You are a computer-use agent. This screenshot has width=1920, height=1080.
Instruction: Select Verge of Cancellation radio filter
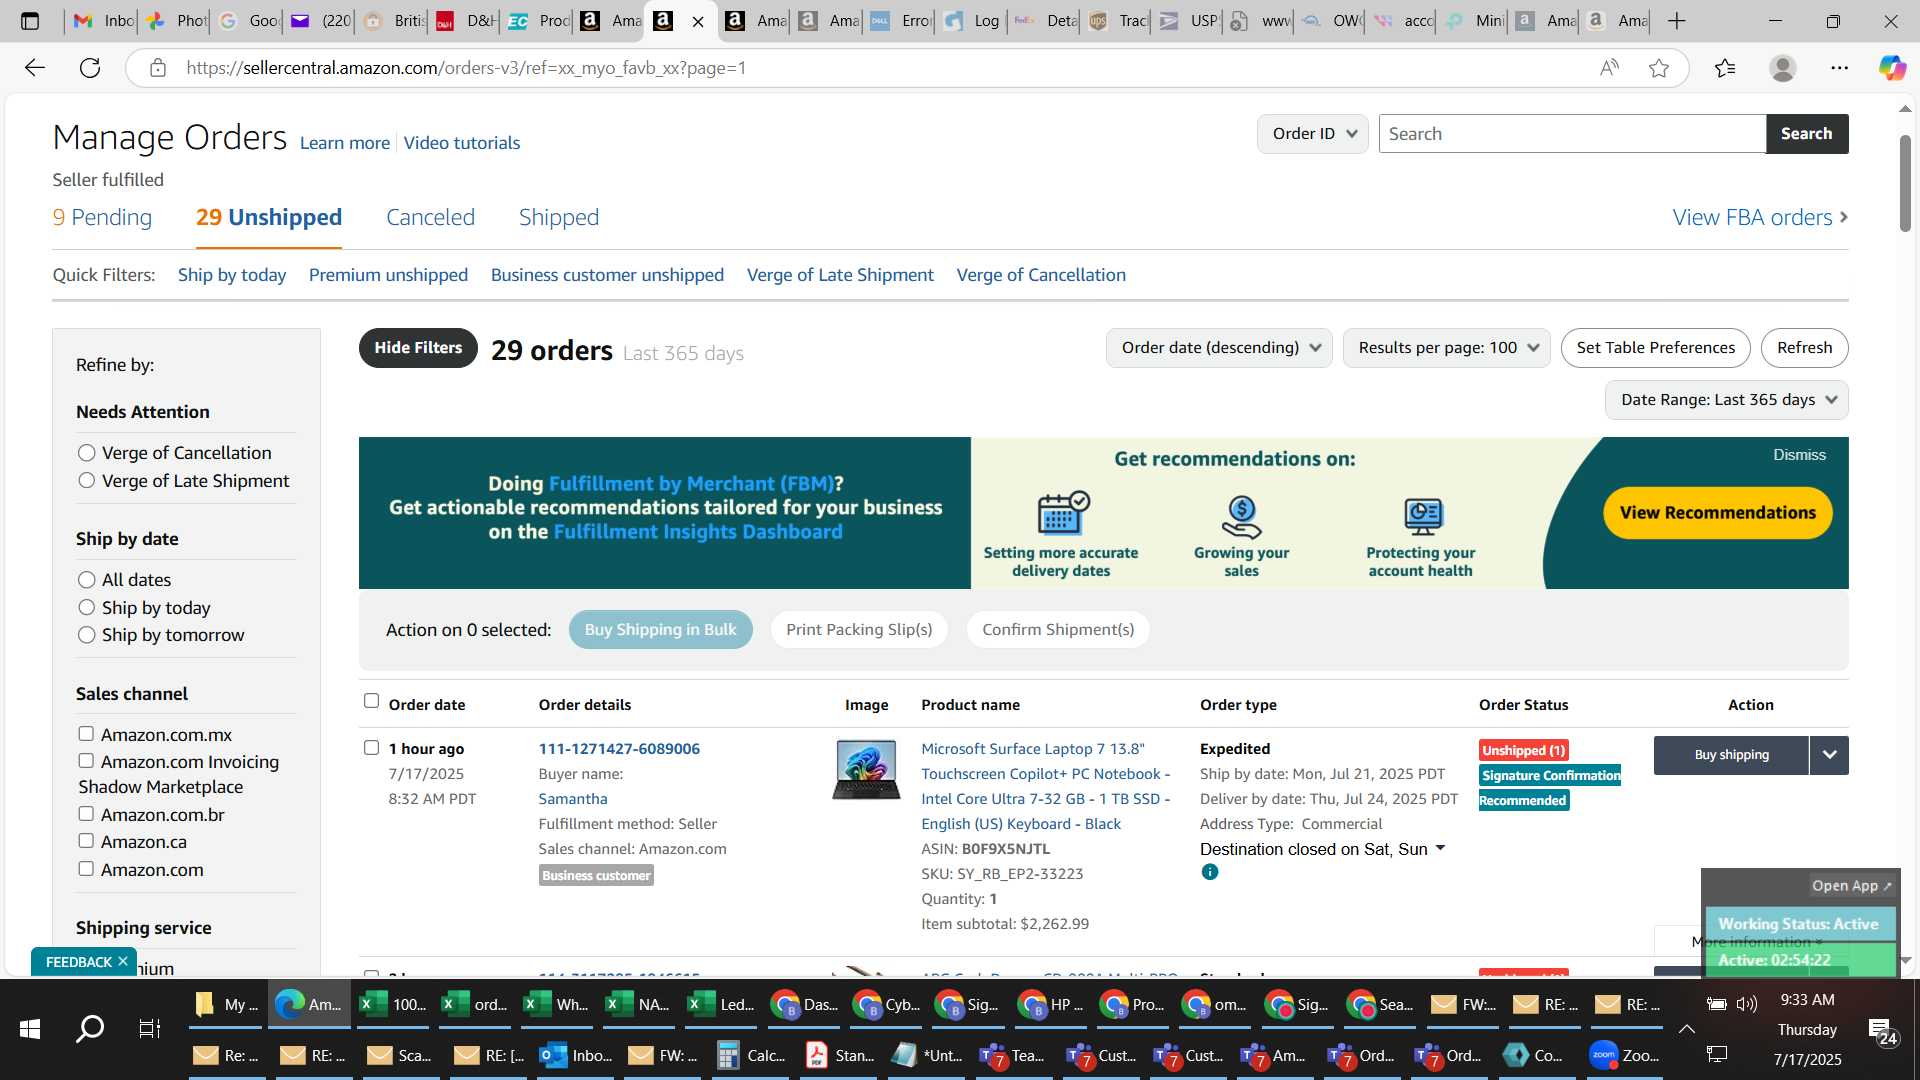click(x=87, y=453)
